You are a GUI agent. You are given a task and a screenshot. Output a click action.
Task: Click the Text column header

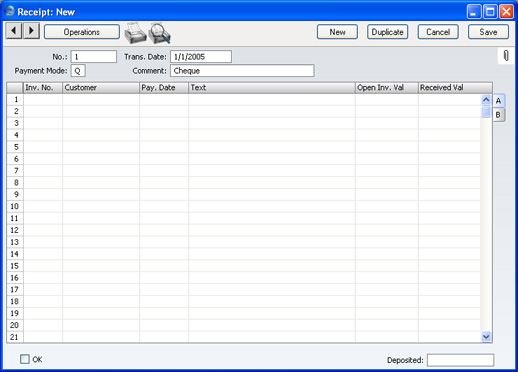click(x=272, y=88)
